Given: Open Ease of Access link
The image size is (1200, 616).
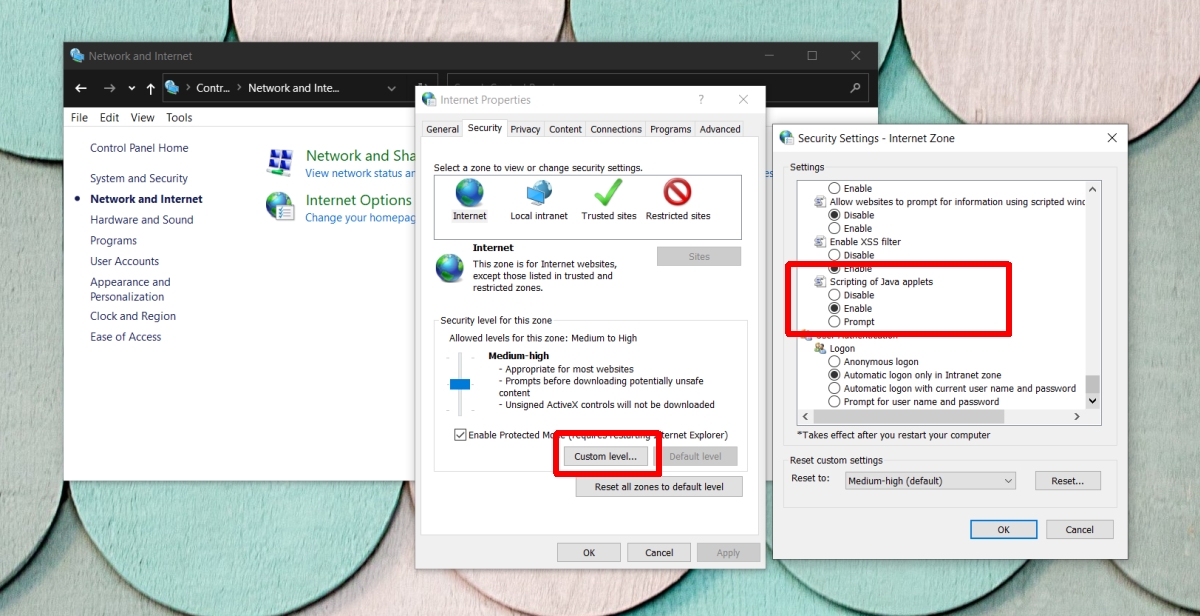Looking at the screenshot, I should tap(126, 337).
